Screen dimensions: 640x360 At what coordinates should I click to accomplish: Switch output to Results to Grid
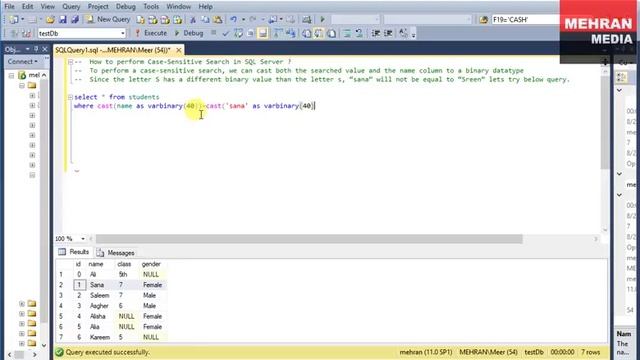[x=319, y=33]
